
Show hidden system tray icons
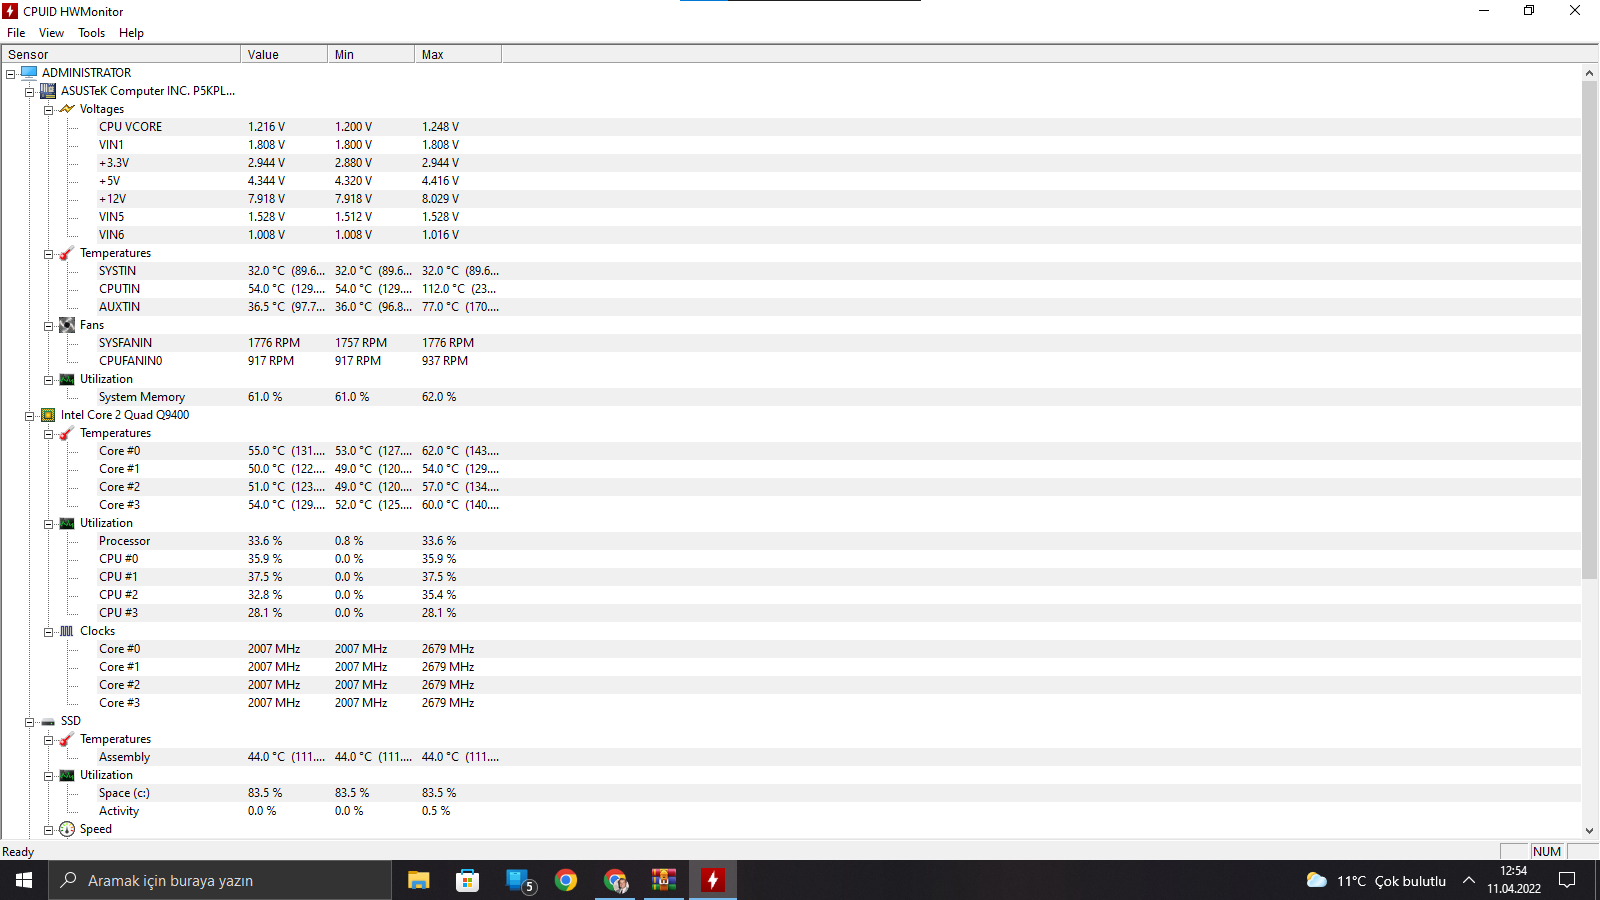click(1469, 880)
